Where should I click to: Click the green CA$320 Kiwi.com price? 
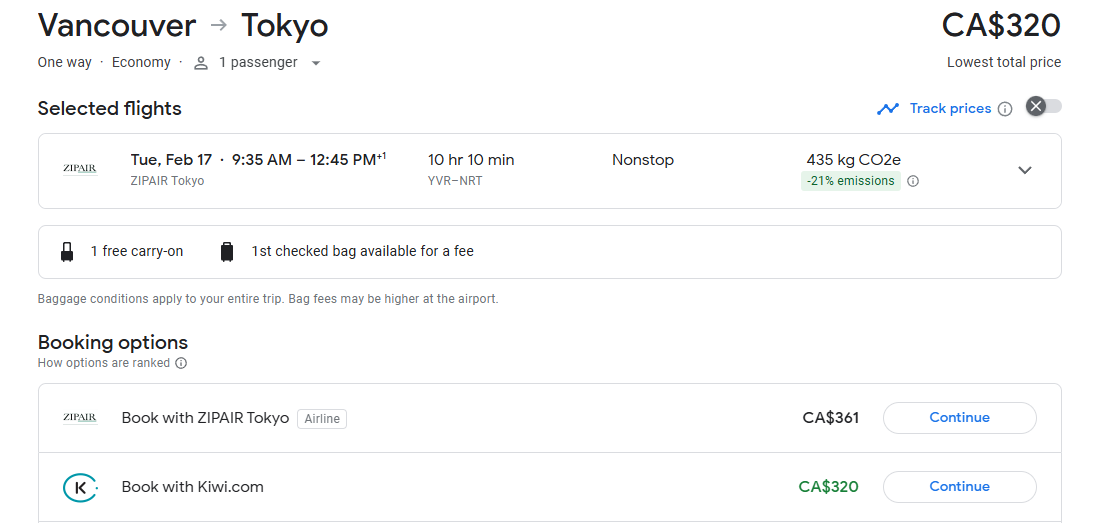point(828,487)
